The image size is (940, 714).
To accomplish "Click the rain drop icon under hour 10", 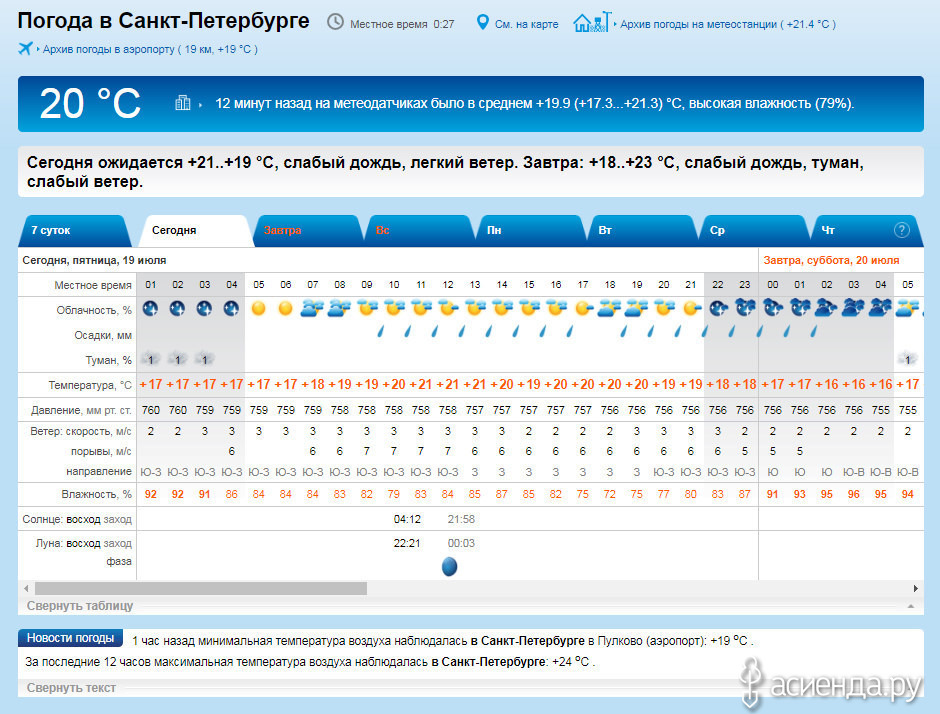I will point(381,330).
